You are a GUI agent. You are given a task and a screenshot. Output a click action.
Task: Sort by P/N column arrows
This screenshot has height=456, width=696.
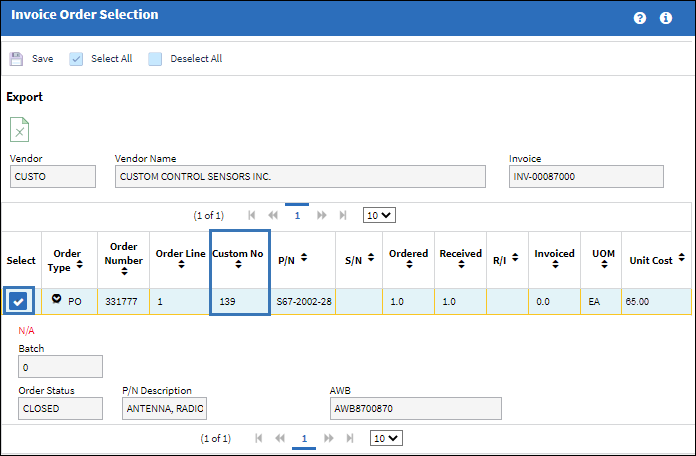304,257
